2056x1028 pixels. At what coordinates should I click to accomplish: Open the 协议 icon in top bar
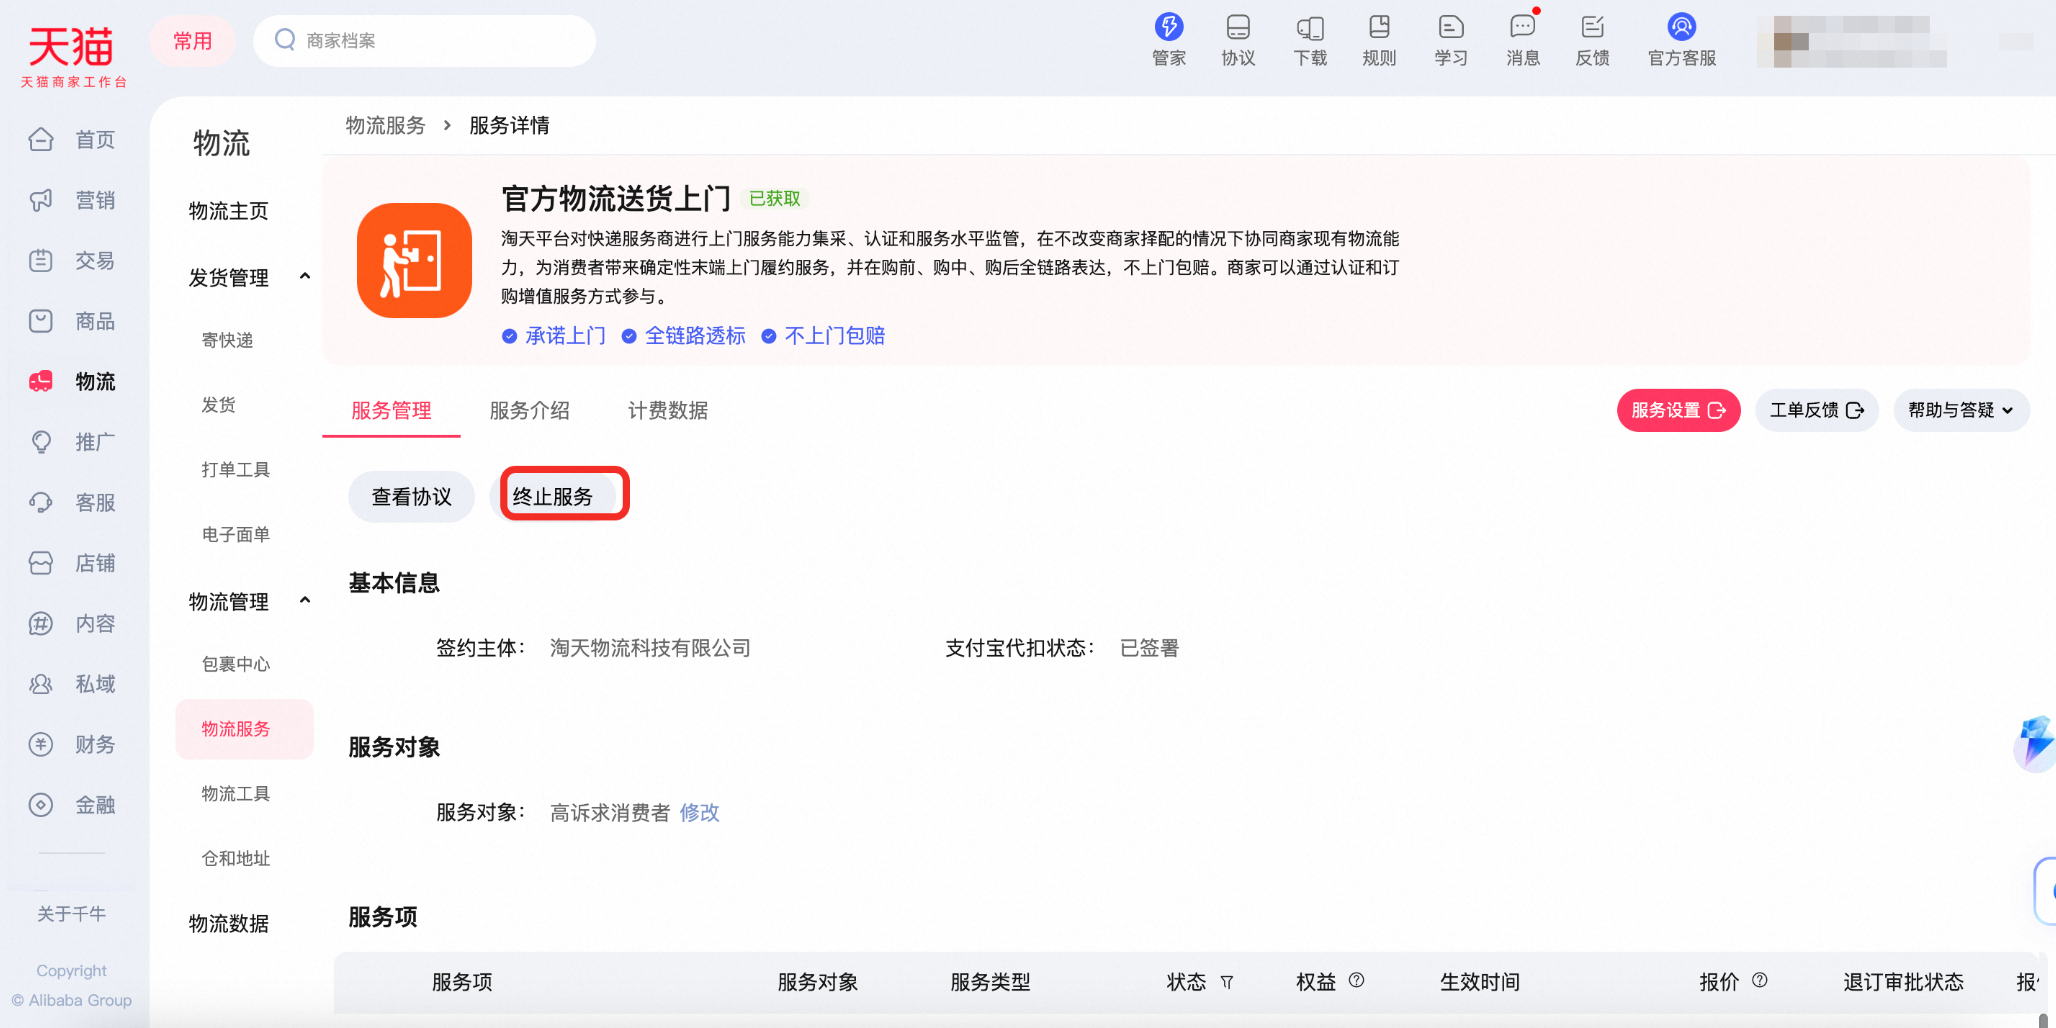1238,40
